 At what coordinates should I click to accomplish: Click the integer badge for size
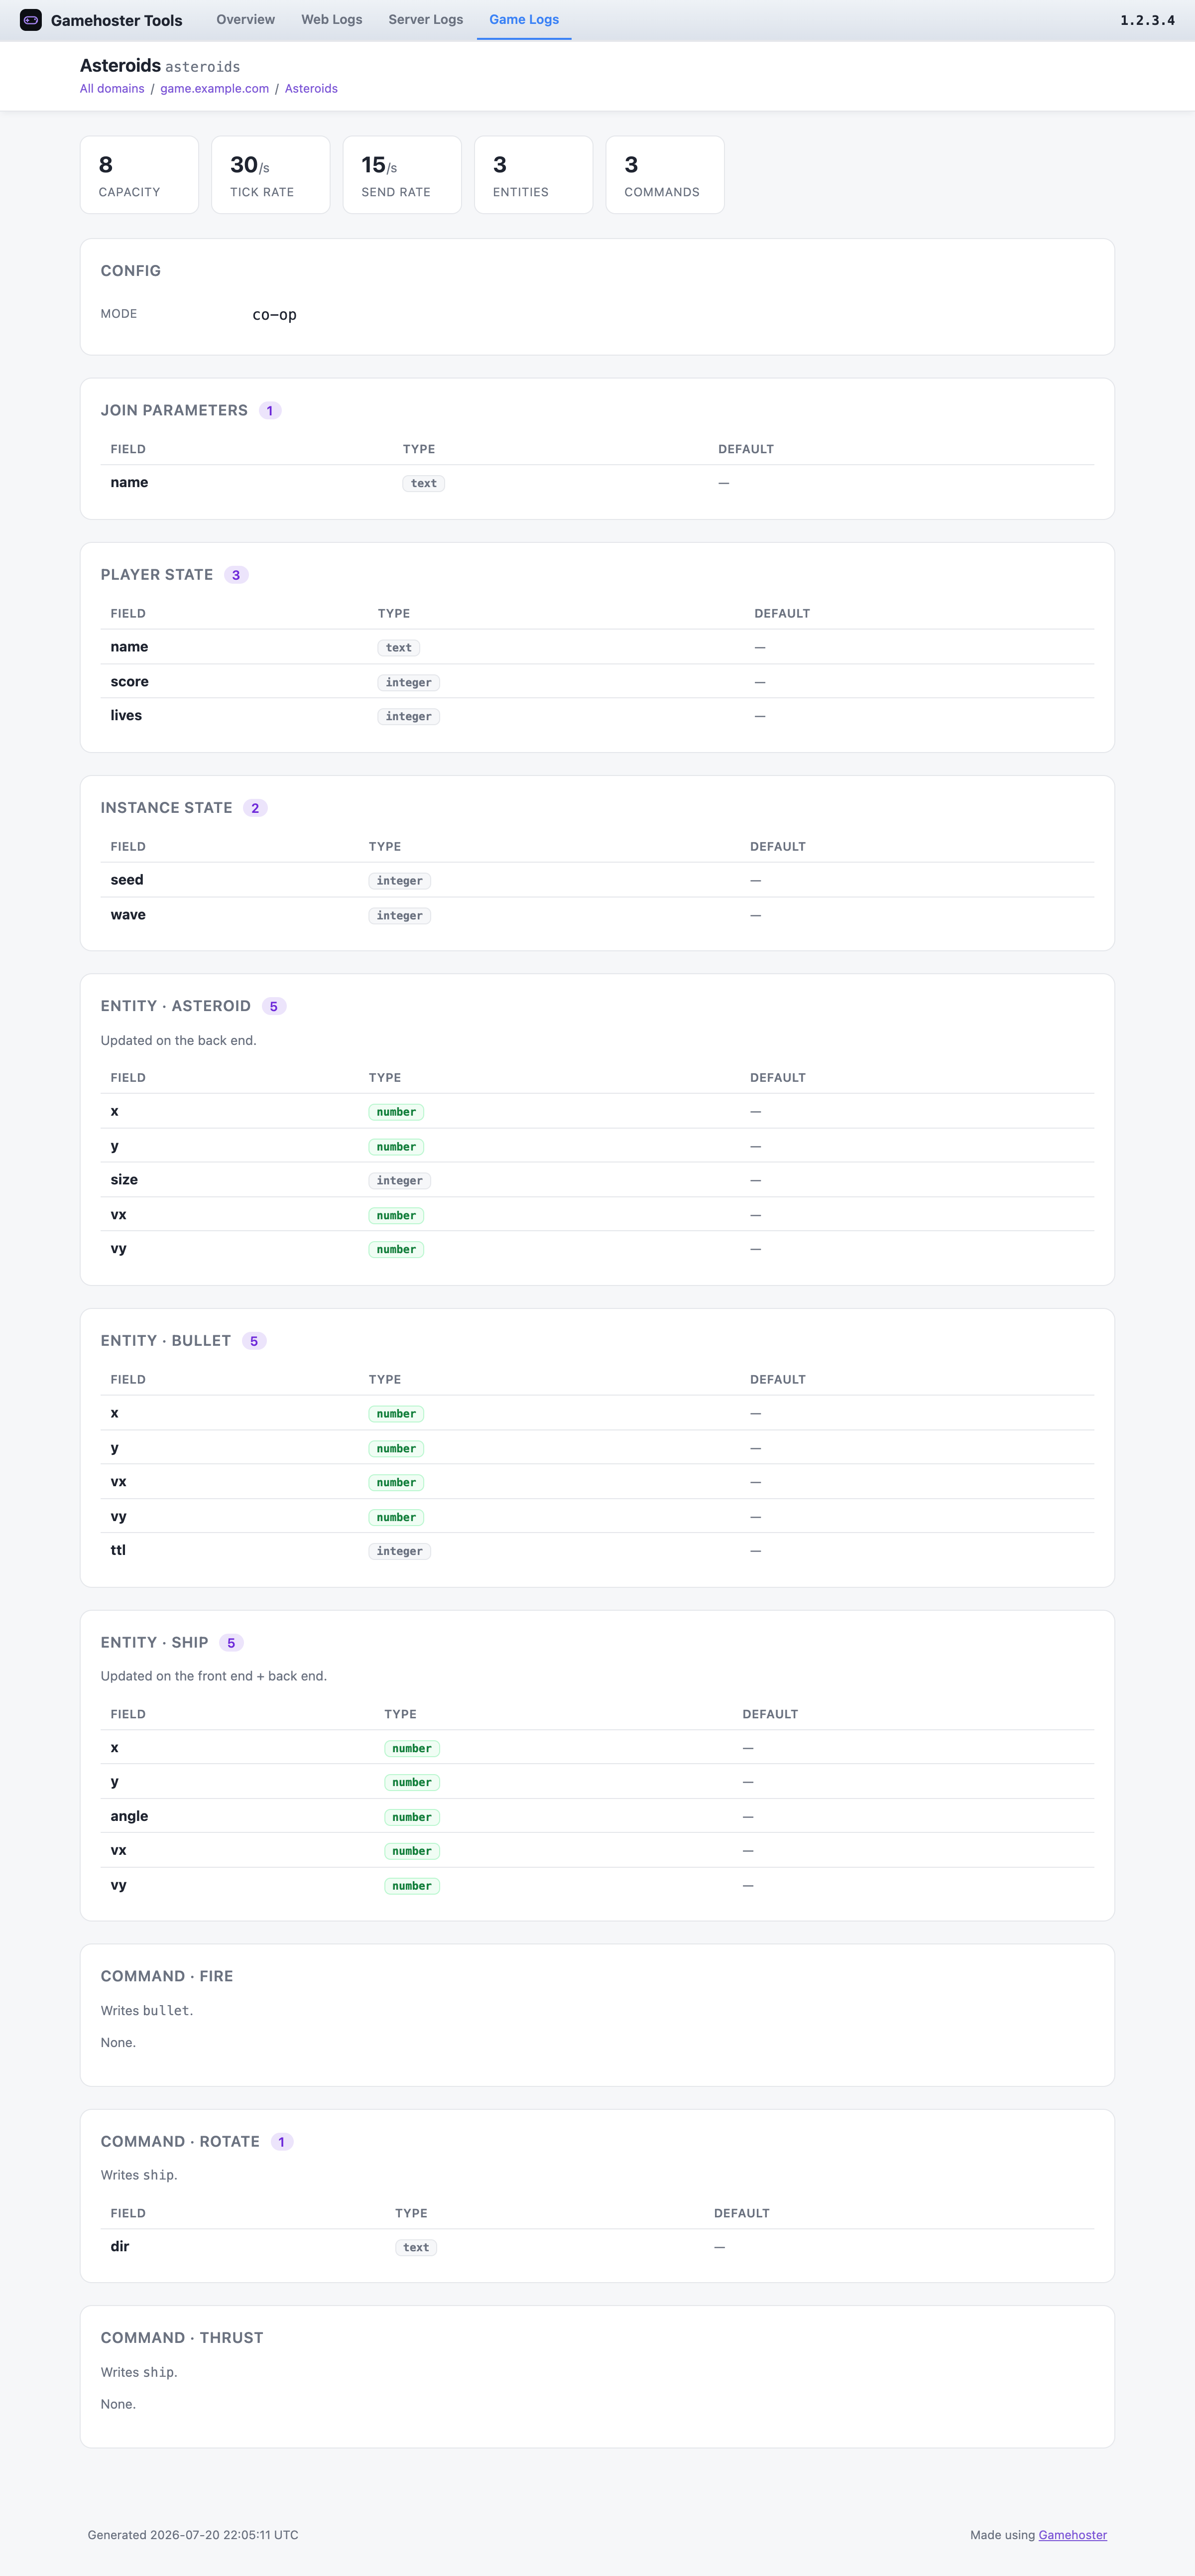399,1181
